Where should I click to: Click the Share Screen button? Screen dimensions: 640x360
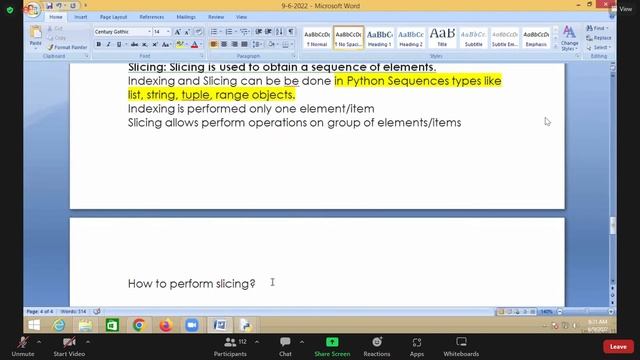click(x=332, y=346)
